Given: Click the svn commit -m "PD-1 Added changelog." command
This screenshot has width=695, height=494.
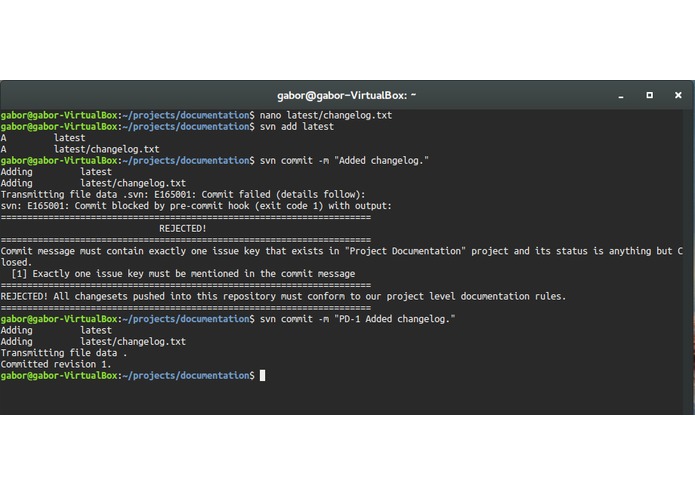Looking at the screenshot, I should (x=358, y=319).
